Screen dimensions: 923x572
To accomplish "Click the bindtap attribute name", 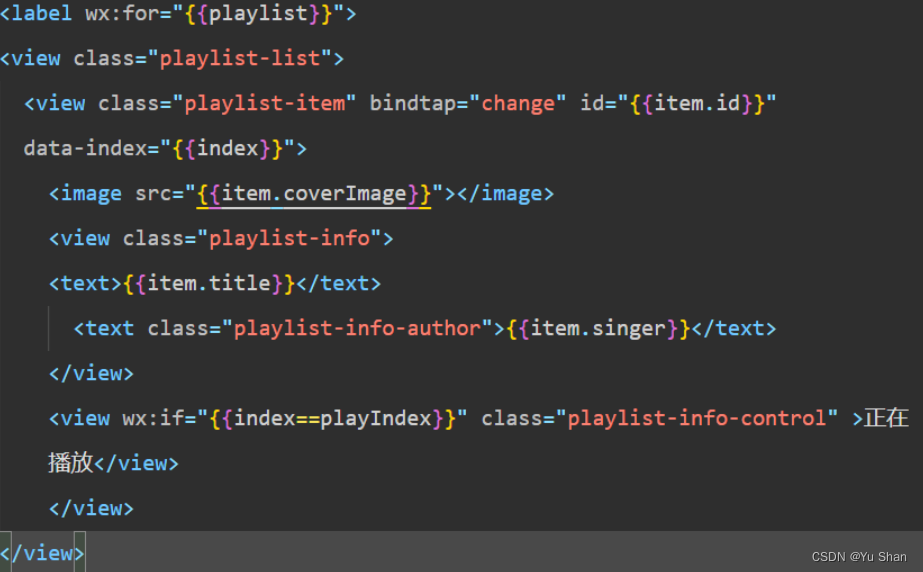I will pyautogui.click(x=412, y=104).
